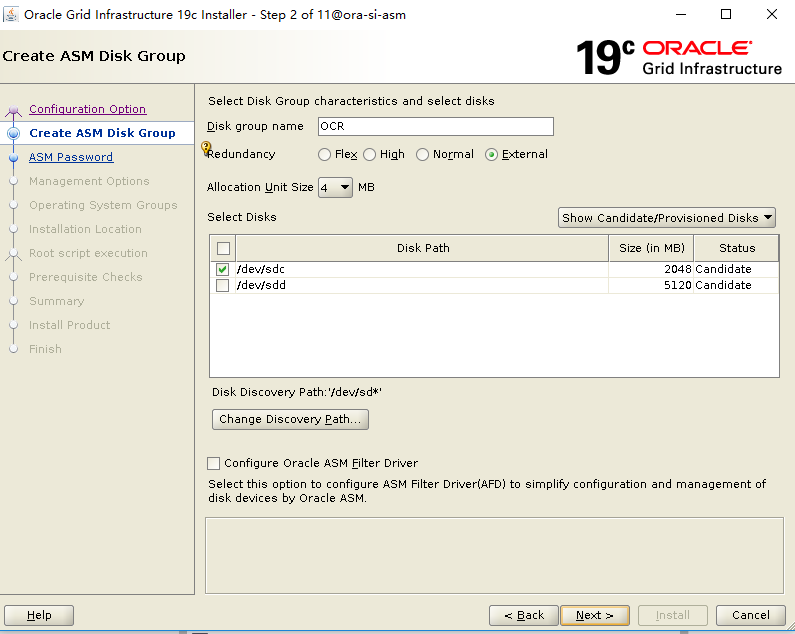
Task: Click the Help button
Action: pos(39,615)
